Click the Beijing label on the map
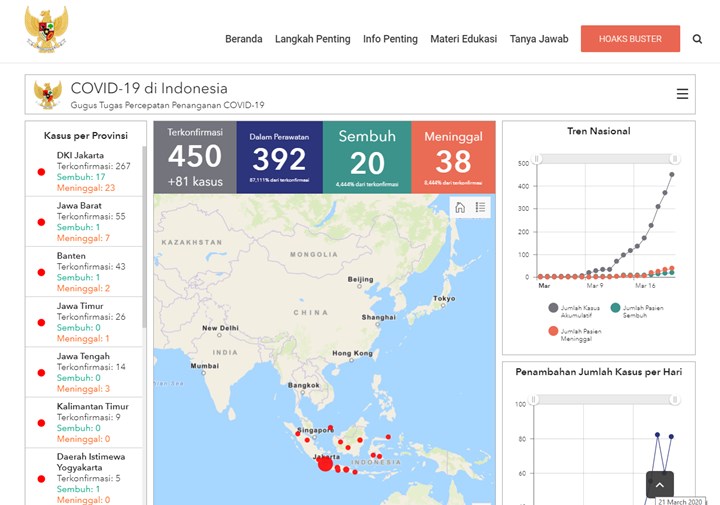The width and height of the screenshot is (720, 505). tap(360, 279)
